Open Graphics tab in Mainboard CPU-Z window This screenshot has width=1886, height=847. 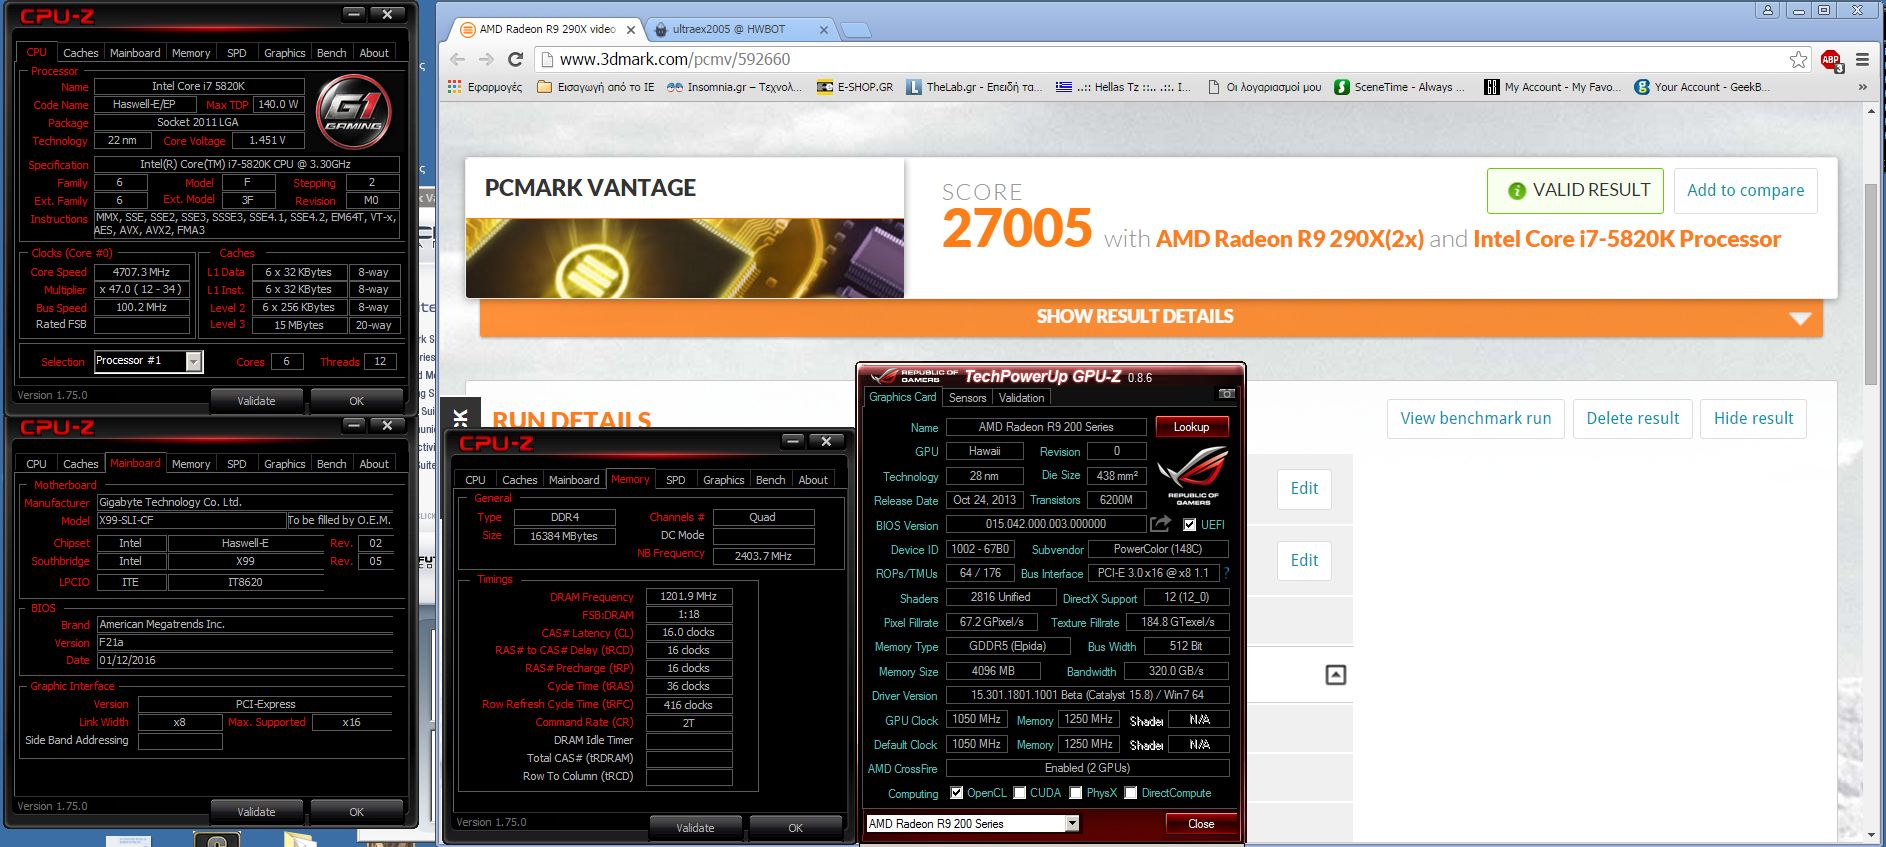tap(284, 464)
